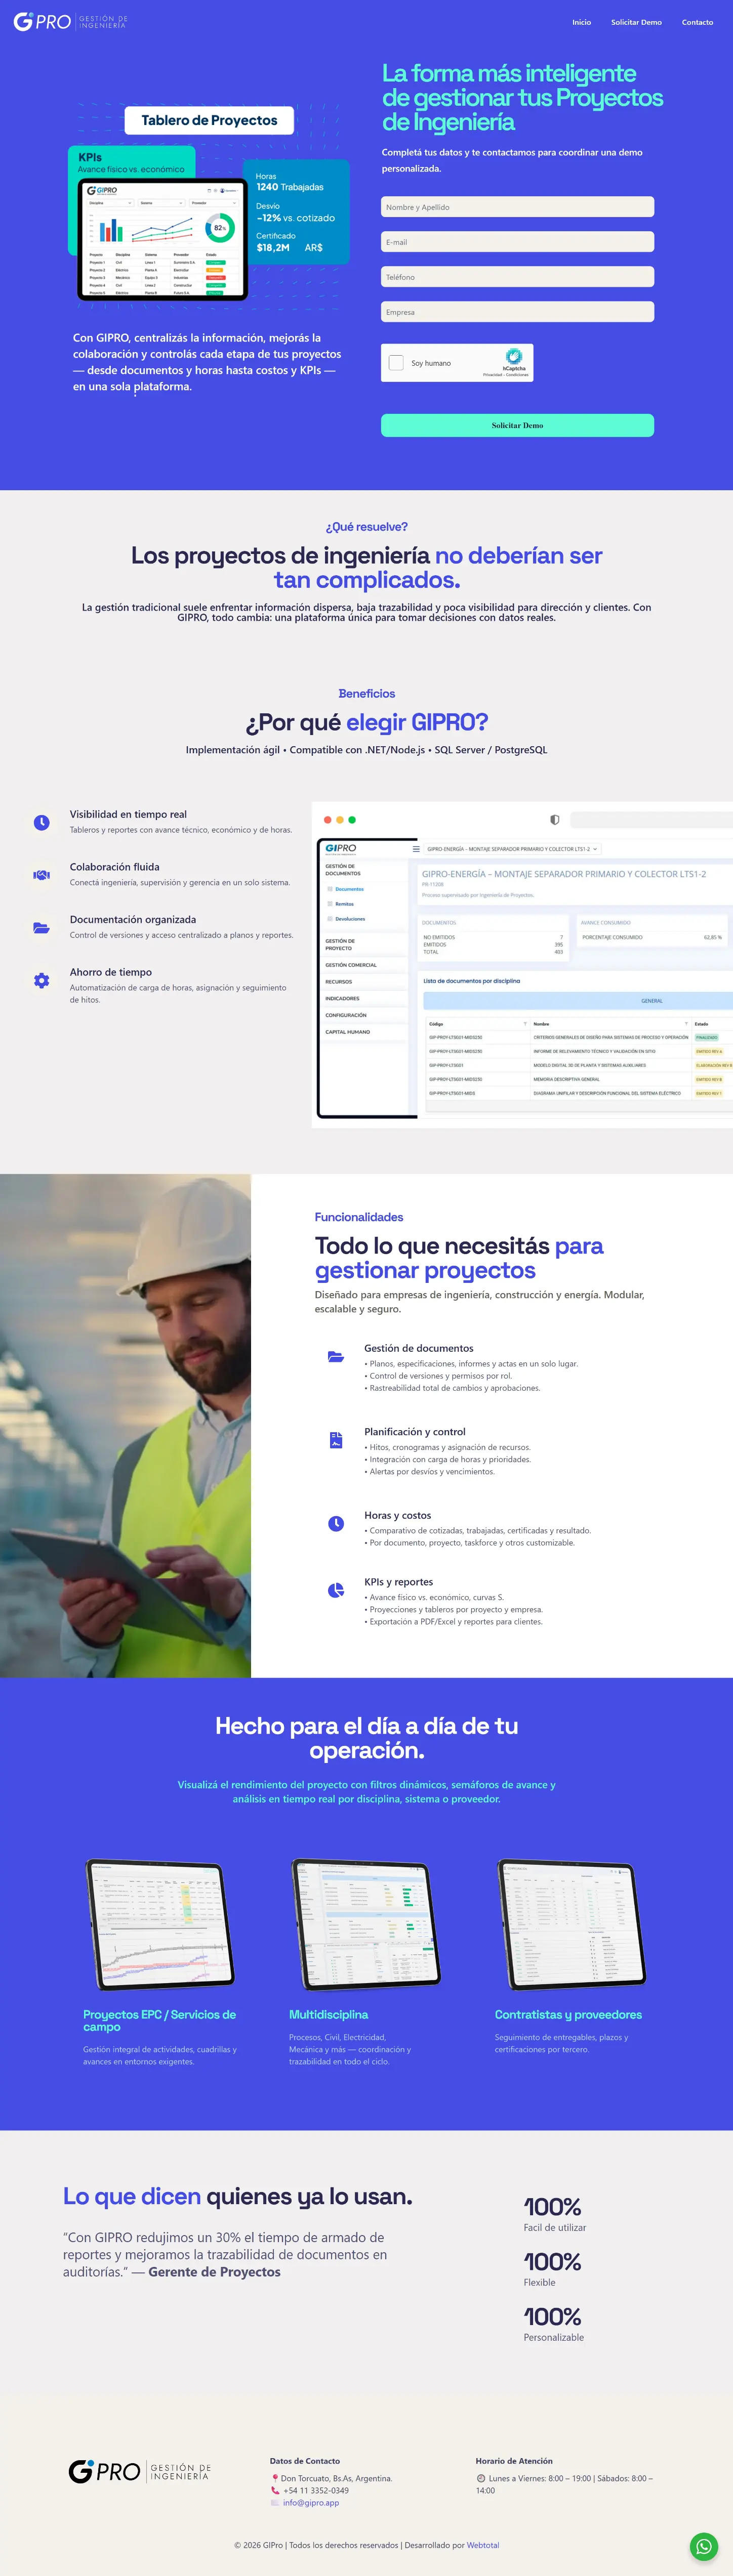Click the green Solicitar Demo submit button
This screenshot has height=2576, width=733.
click(517, 425)
